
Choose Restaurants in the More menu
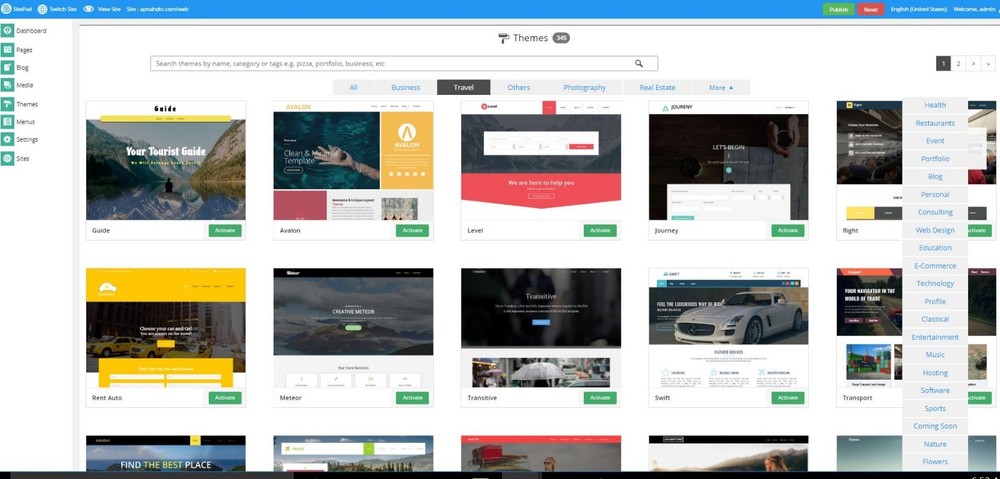click(x=935, y=123)
